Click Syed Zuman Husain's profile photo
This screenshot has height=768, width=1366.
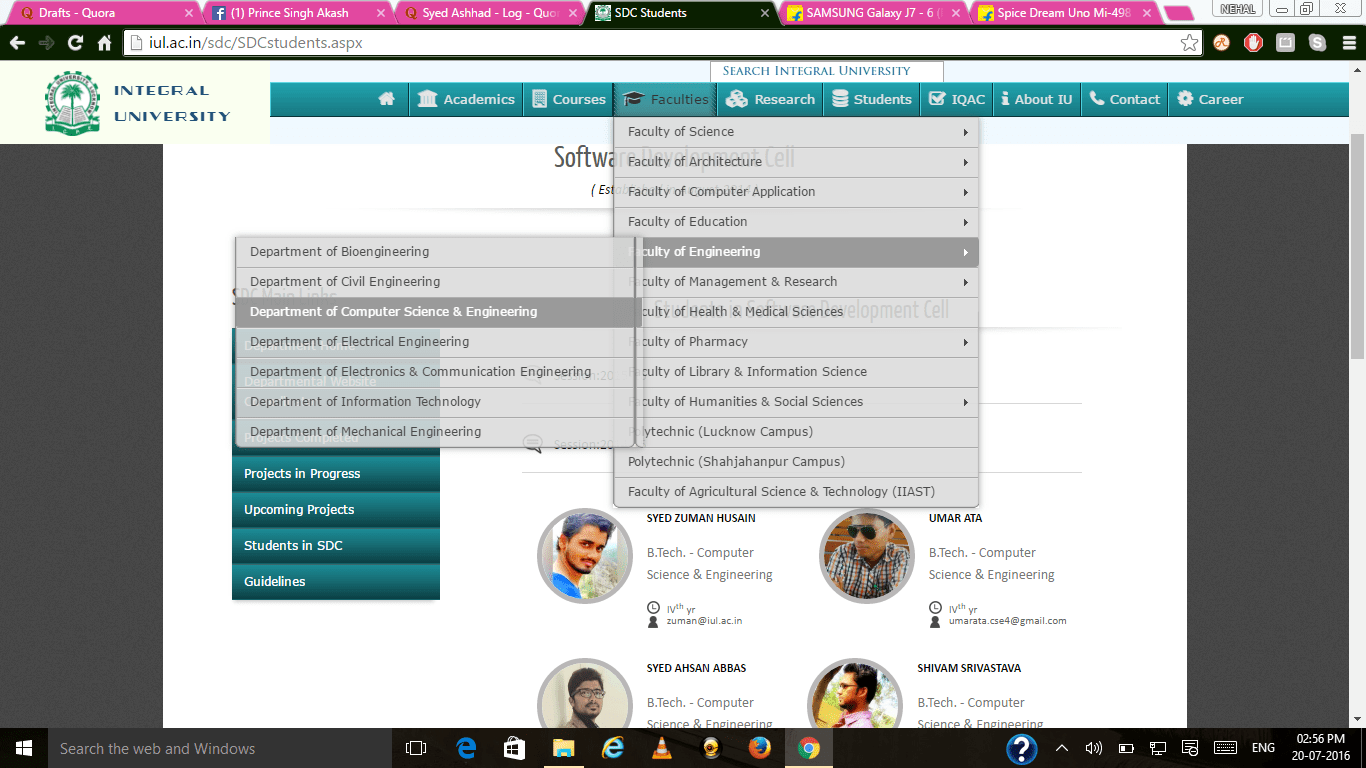pos(585,556)
